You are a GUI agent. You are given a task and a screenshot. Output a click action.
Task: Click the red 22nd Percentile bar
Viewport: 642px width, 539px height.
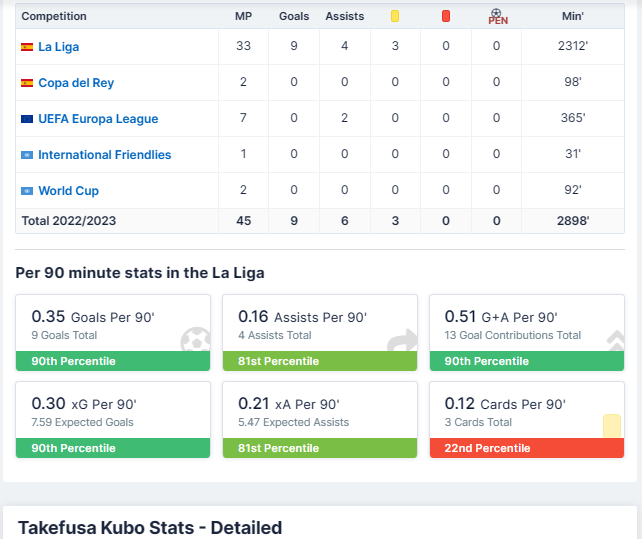click(526, 448)
